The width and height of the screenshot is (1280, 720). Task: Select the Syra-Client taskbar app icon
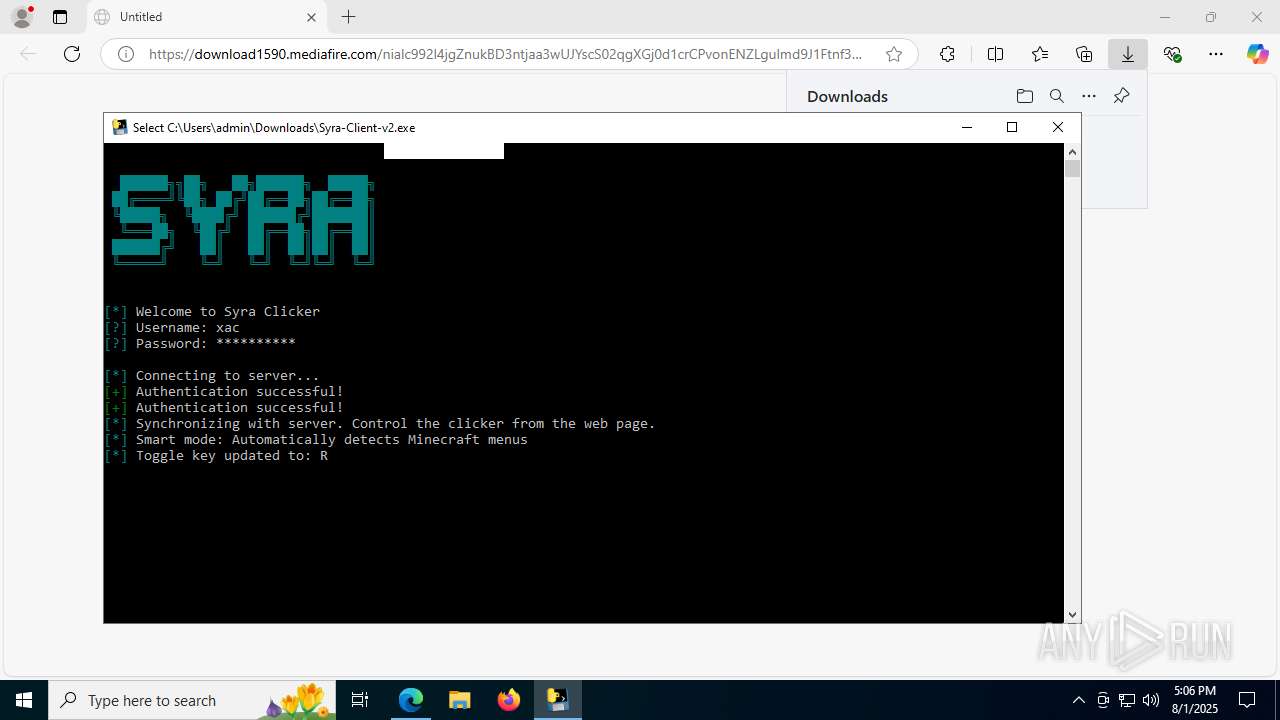pyautogui.click(x=557, y=700)
